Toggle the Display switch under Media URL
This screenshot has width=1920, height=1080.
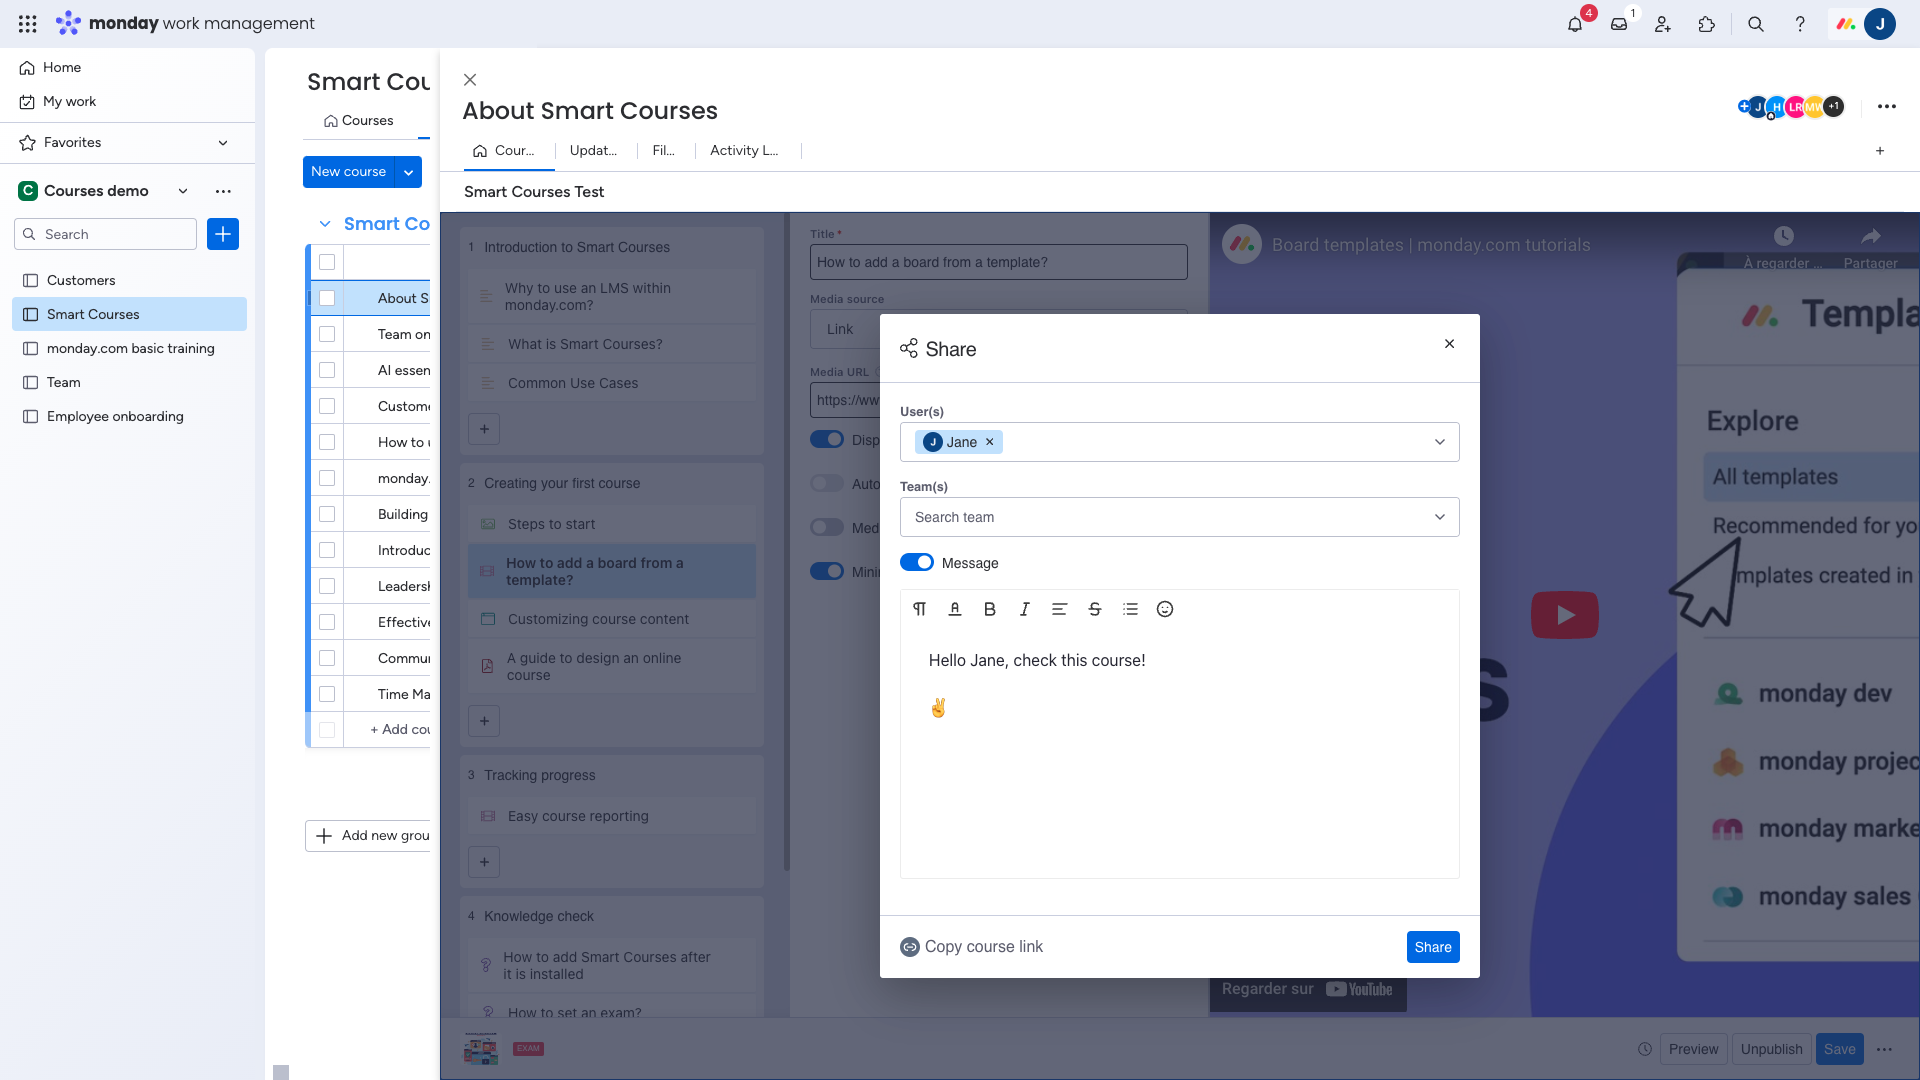[827, 440]
